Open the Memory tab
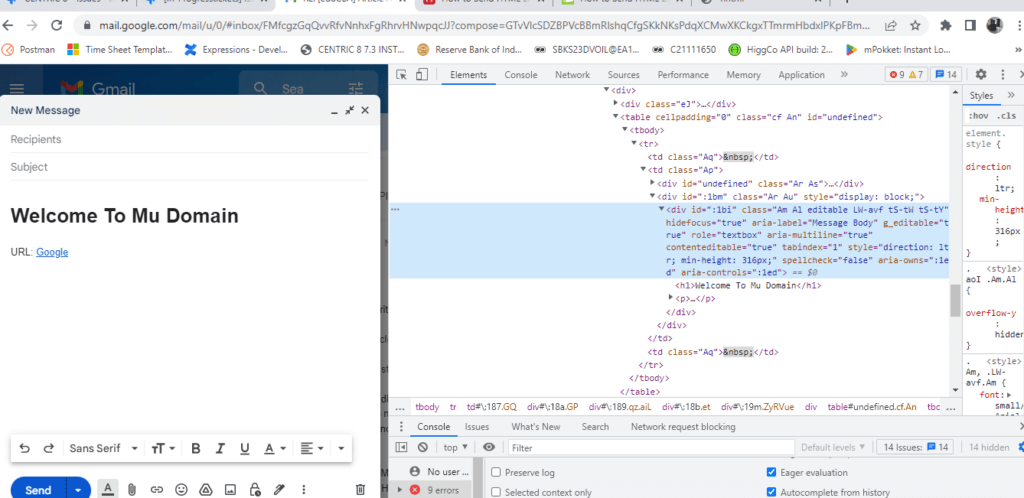Image resolution: width=1024 pixels, height=498 pixels. point(743,75)
